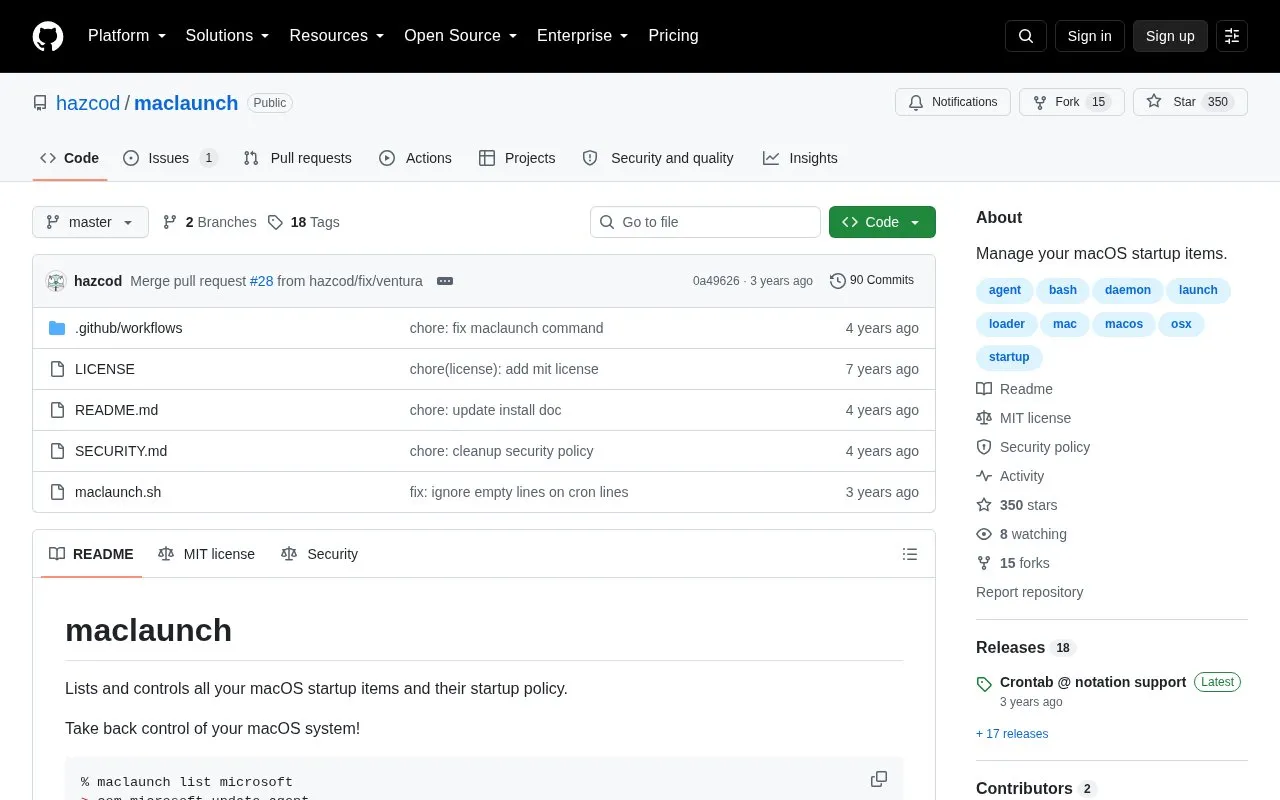
Task: Click the daemon topic tag
Action: click(1128, 290)
